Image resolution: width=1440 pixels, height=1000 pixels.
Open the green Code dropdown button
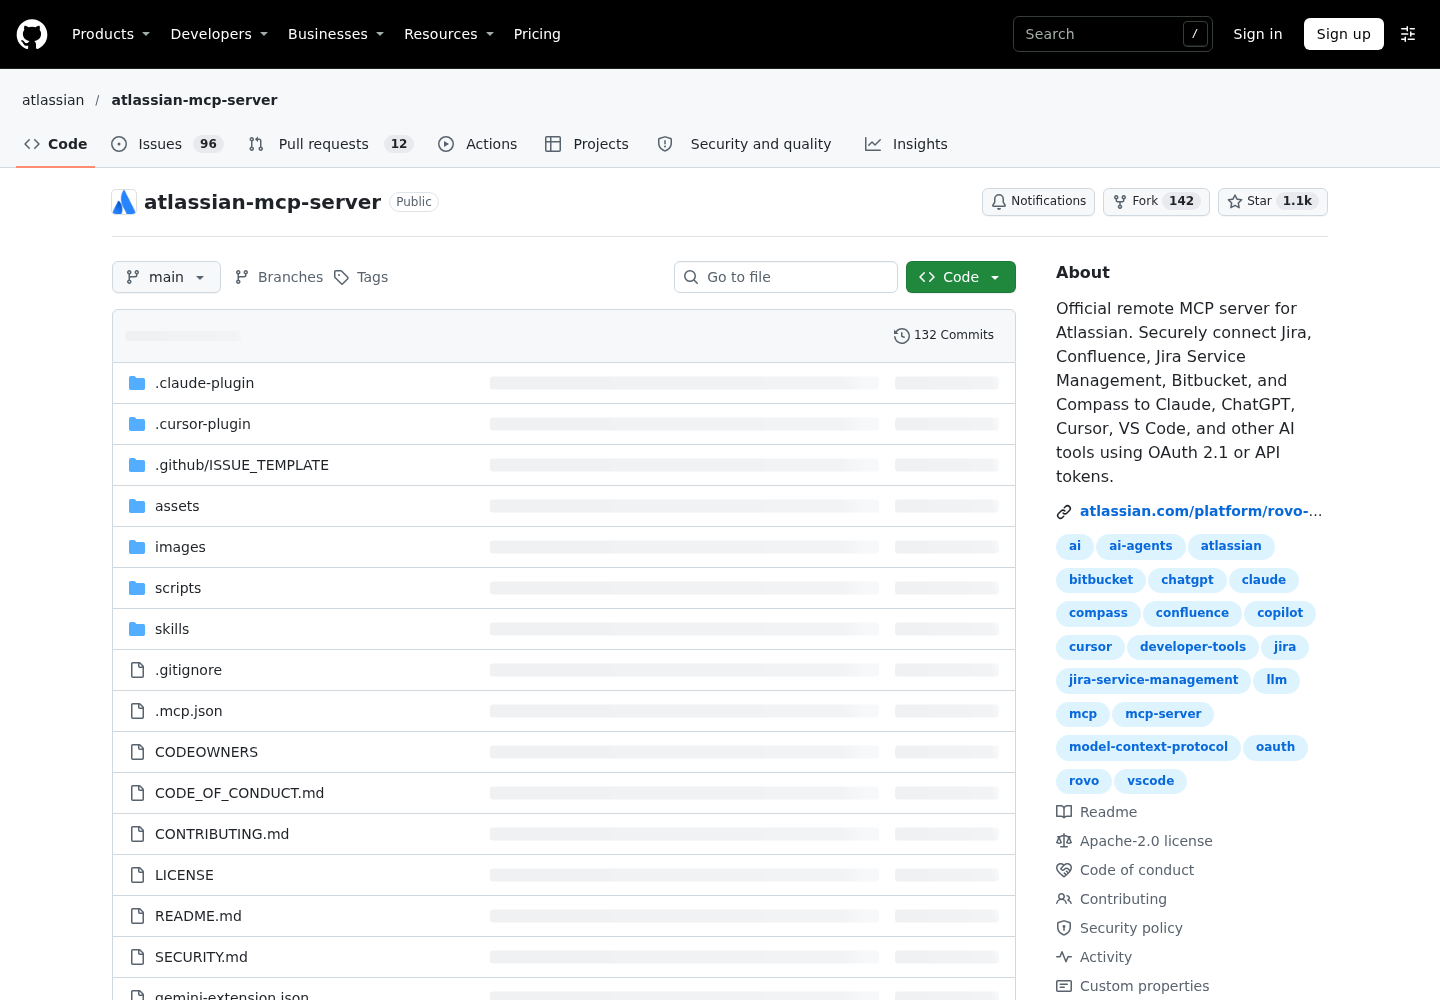(x=961, y=277)
